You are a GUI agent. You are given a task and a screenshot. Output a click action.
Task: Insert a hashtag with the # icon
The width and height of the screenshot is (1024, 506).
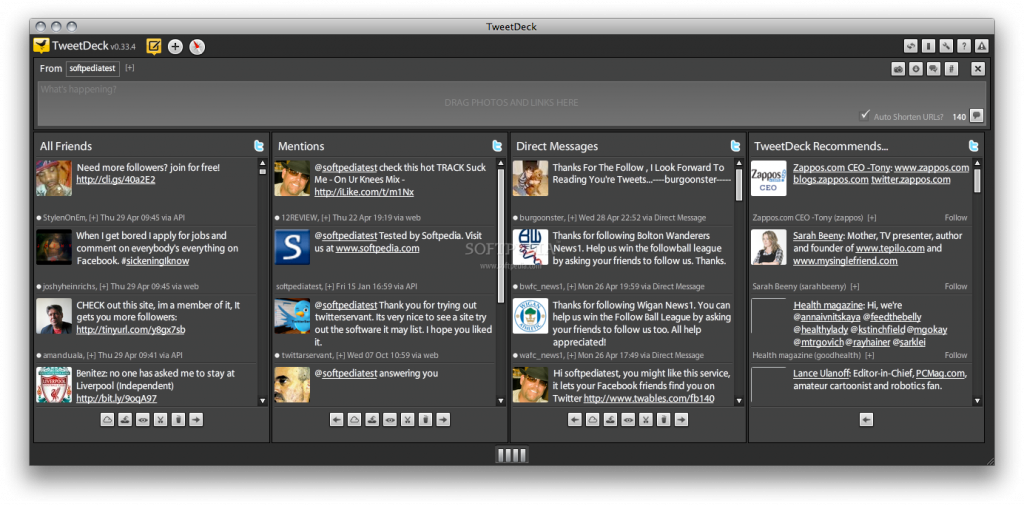952,69
